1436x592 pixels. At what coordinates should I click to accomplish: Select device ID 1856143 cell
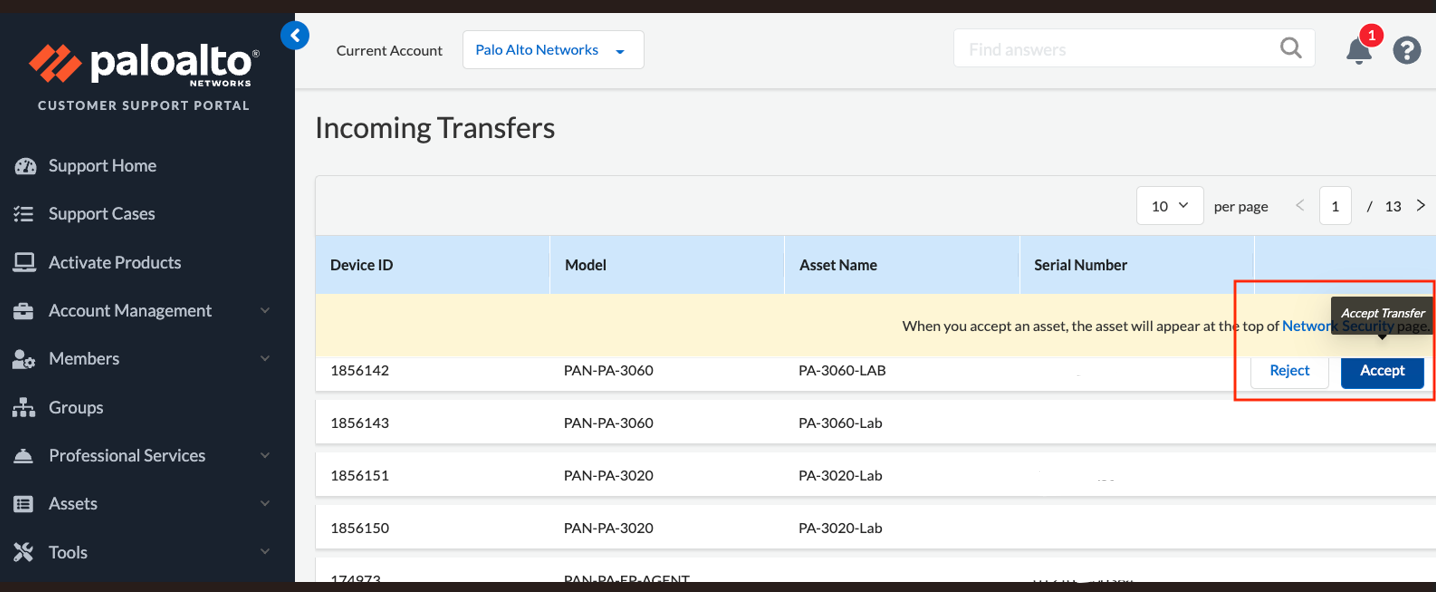pyautogui.click(x=359, y=423)
